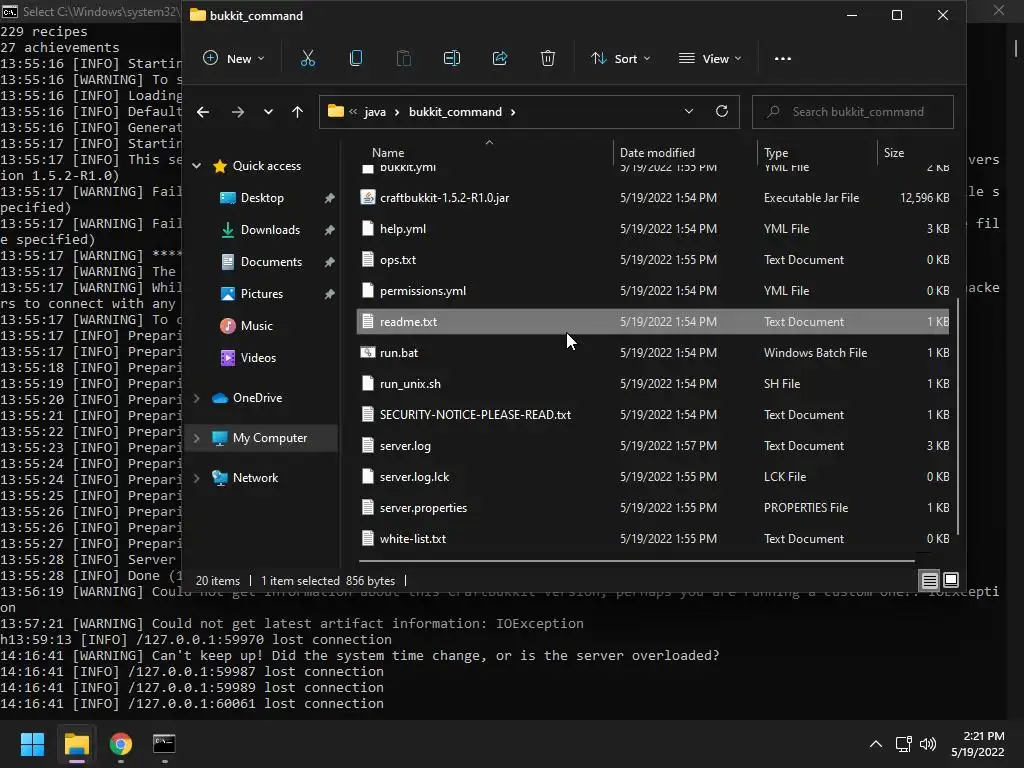Click Command Prompt icon in taskbar
This screenshot has width=1024, height=768.
pos(164,744)
